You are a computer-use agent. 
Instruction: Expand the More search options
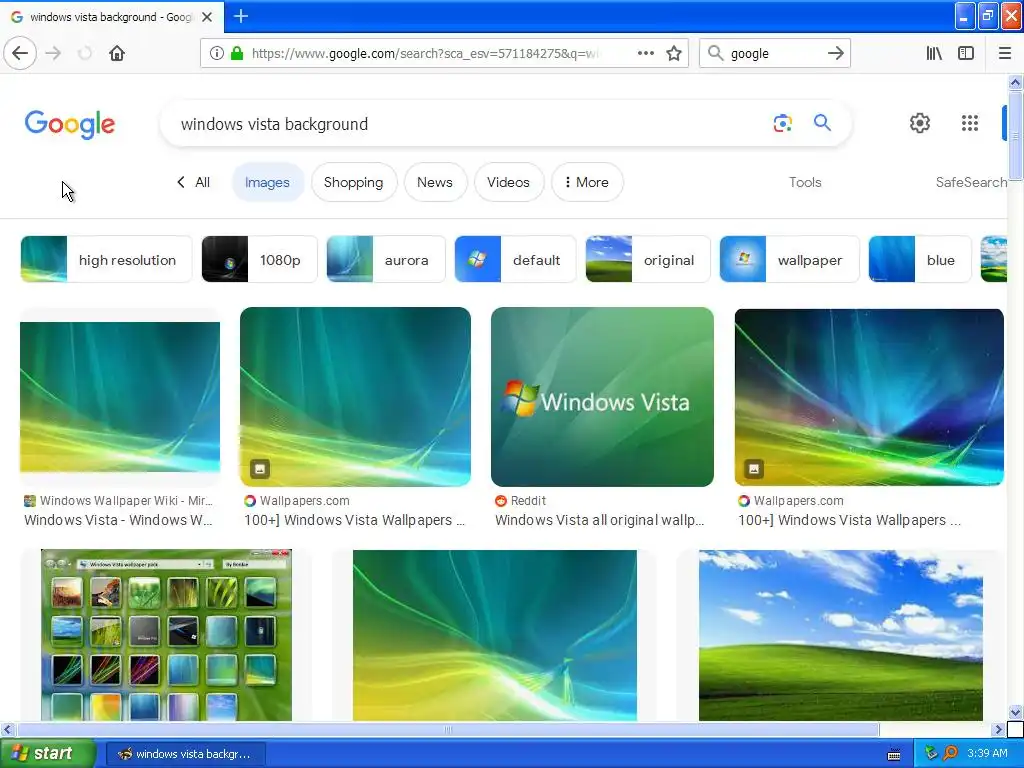(586, 182)
